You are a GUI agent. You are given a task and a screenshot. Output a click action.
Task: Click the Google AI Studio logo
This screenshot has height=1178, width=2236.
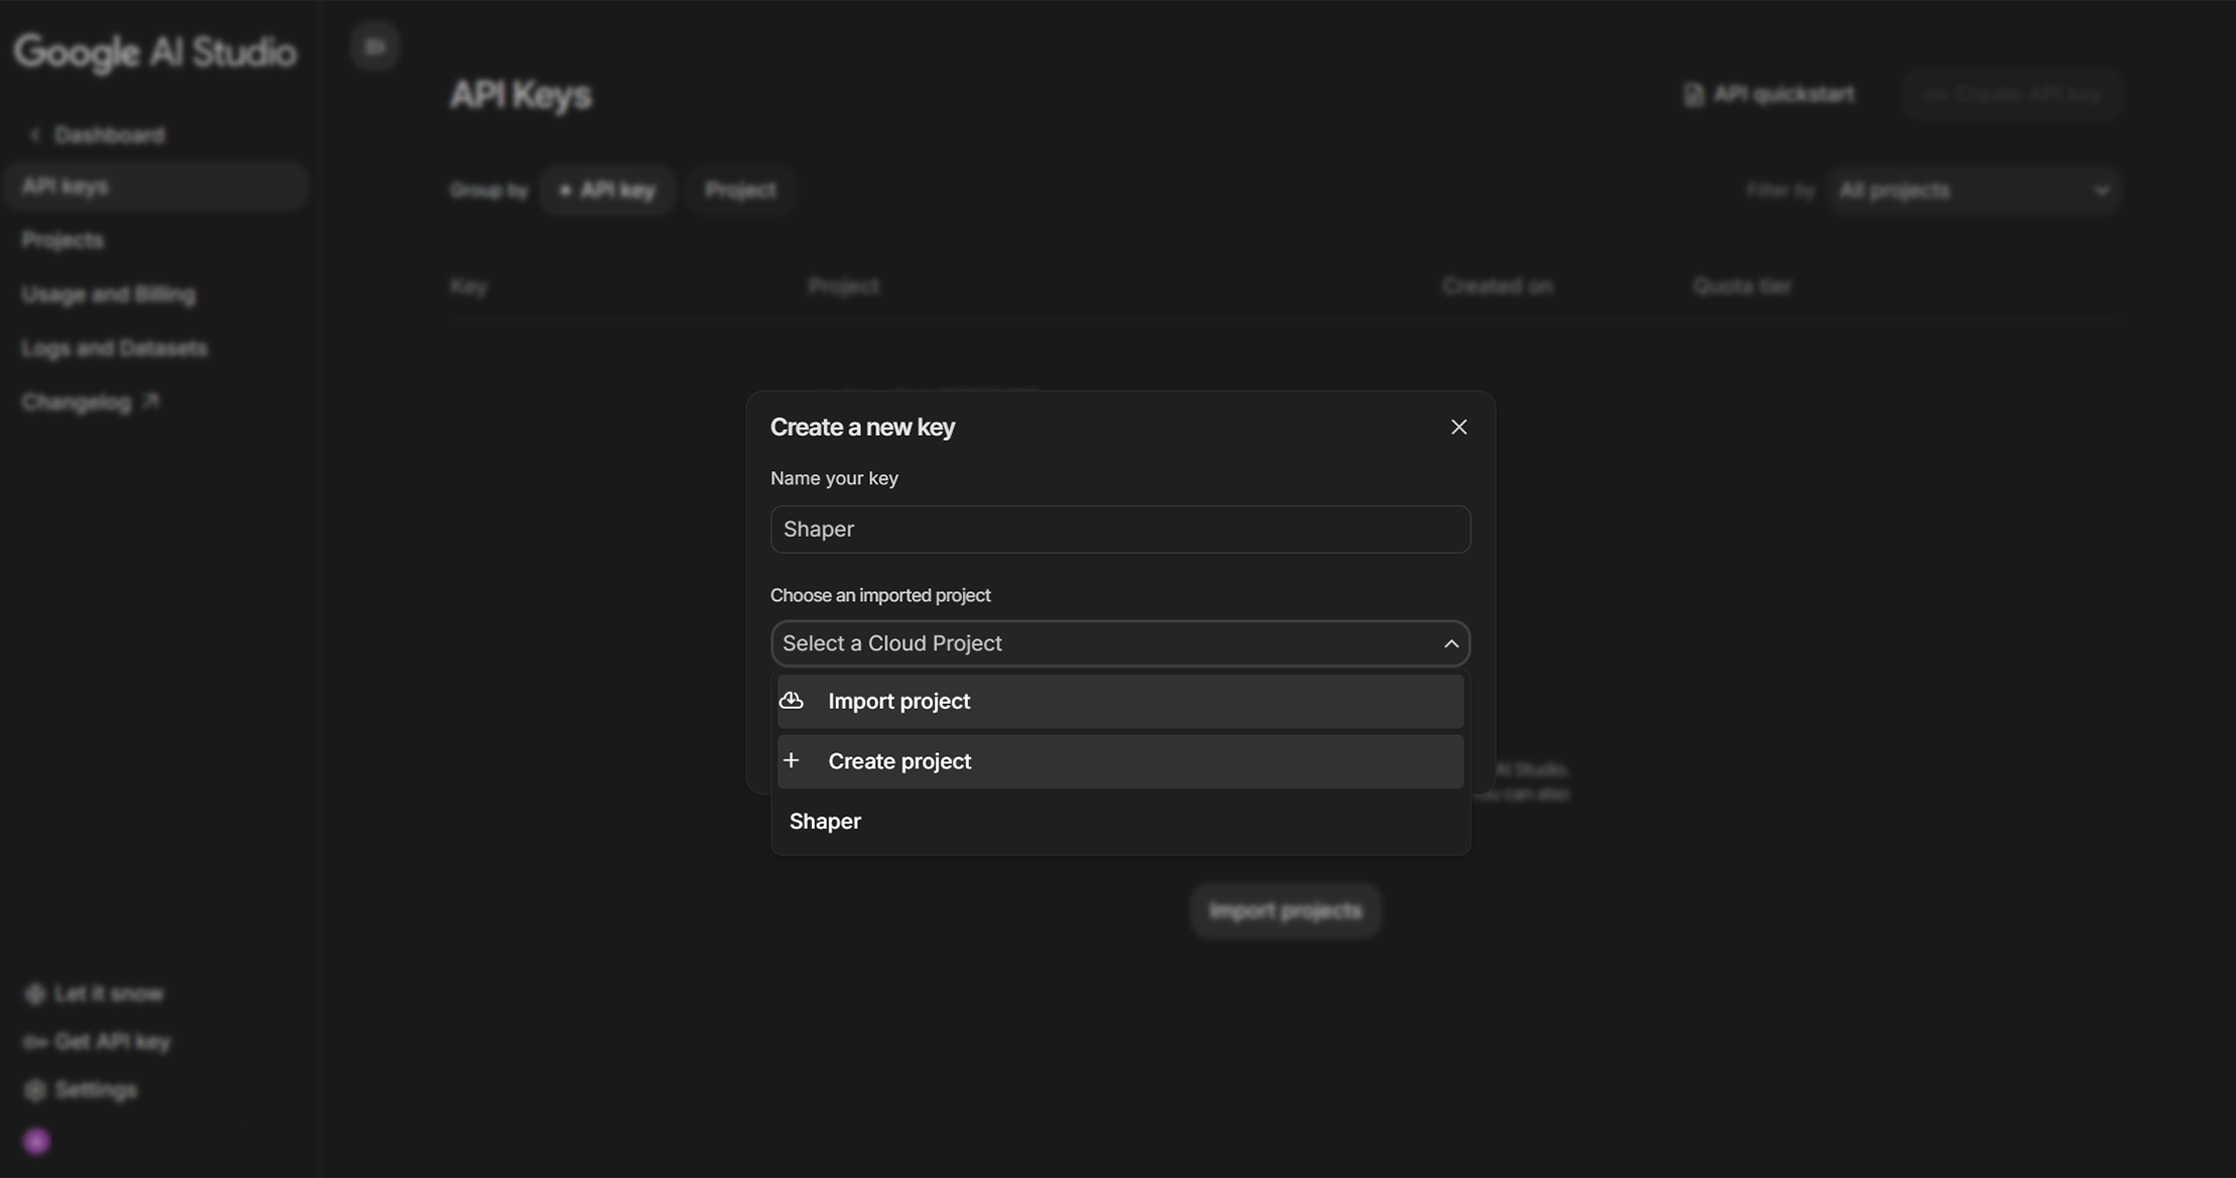point(155,52)
